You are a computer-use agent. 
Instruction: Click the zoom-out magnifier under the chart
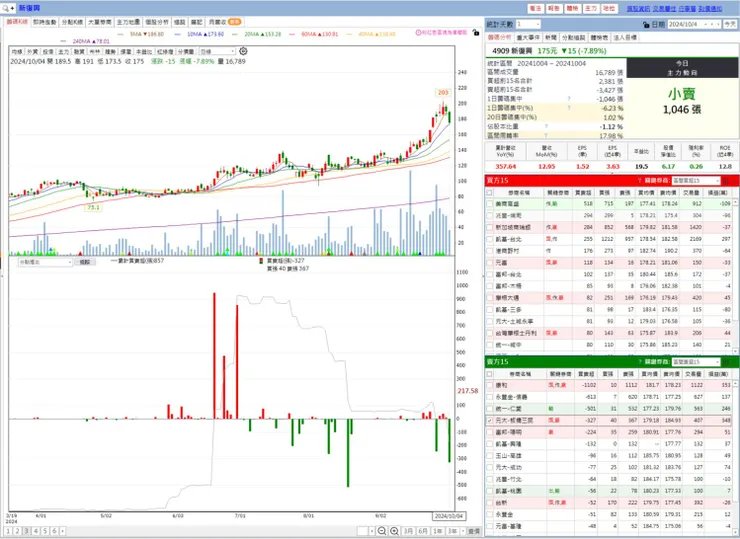[382, 531]
